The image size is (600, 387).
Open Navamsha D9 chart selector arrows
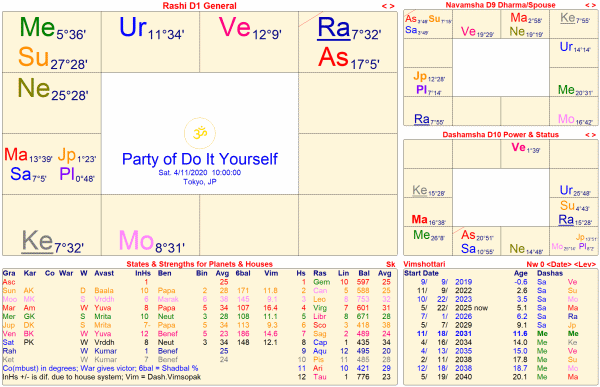591,5
